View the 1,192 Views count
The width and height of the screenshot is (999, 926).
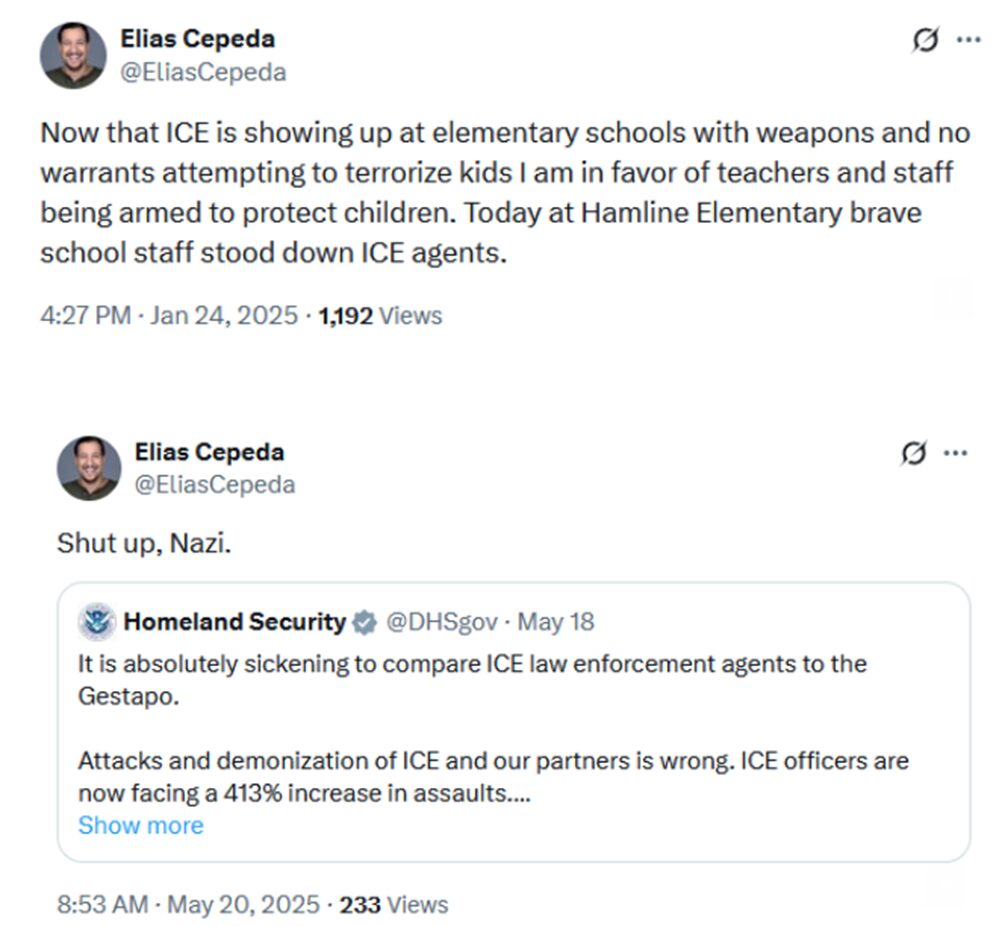[x=380, y=316]
